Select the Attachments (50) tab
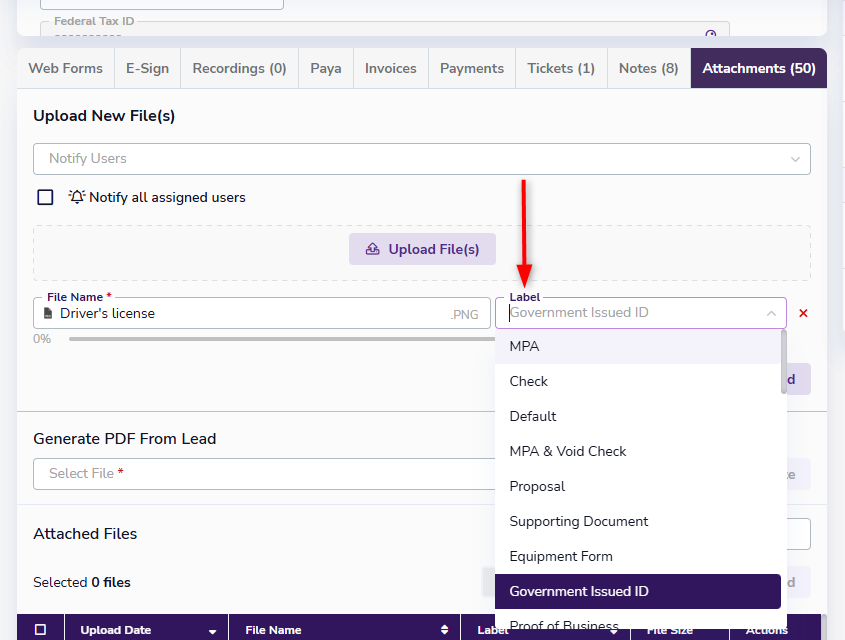Viewport: 845px width, 640px height. [759, 68]
